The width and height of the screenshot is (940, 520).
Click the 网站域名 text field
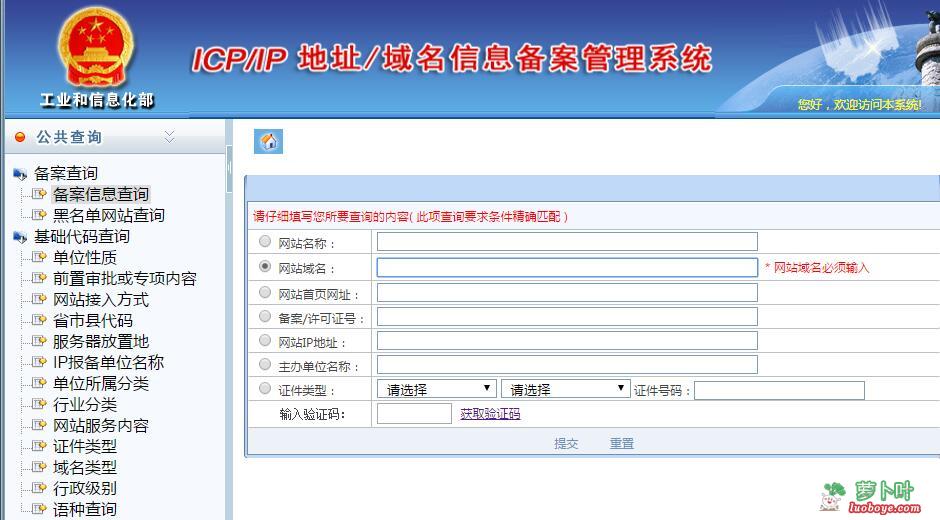pyautogui.click(x=567, y=267)
